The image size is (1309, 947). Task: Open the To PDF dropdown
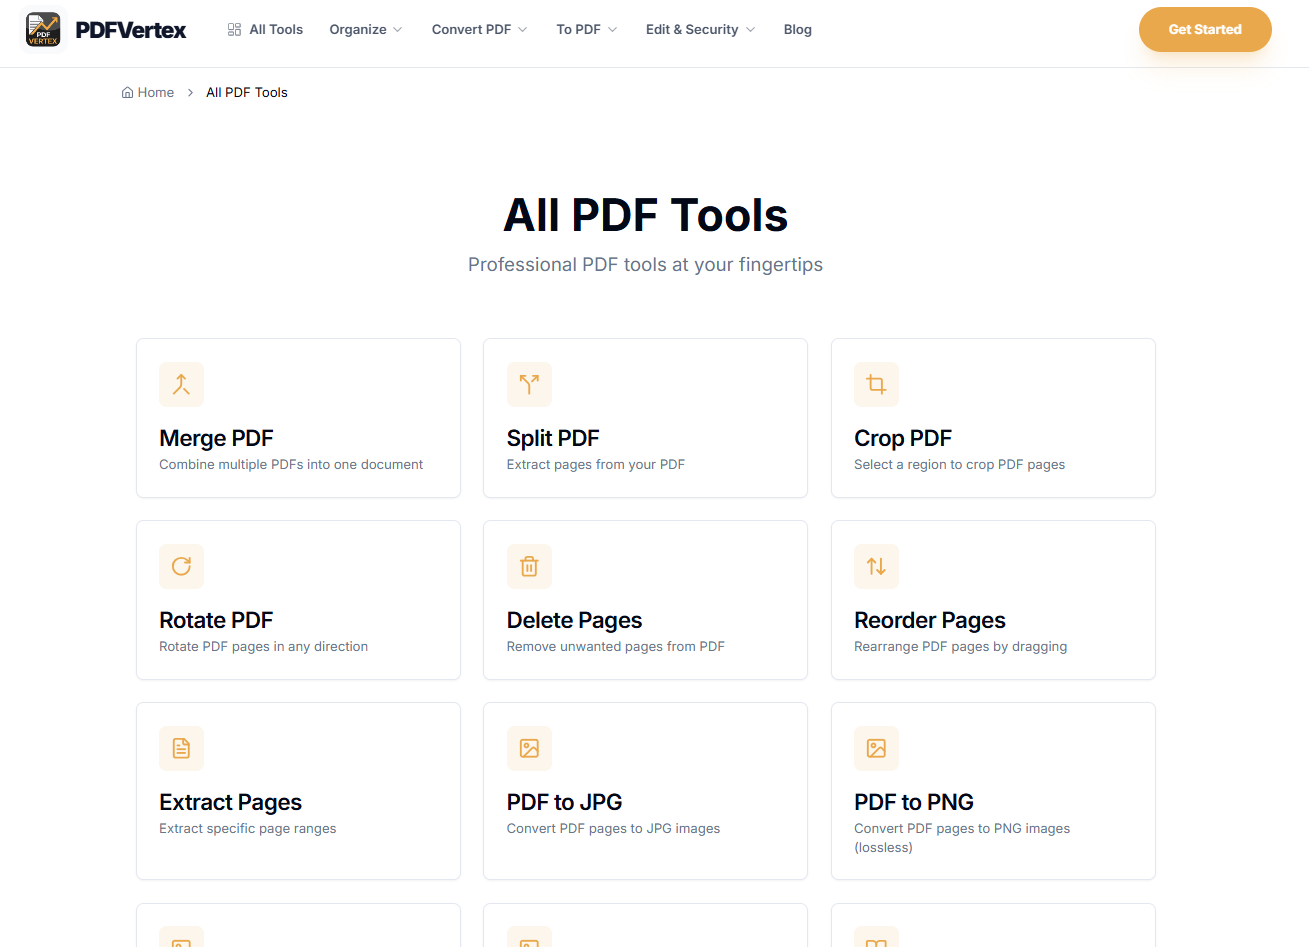(586, 29)
